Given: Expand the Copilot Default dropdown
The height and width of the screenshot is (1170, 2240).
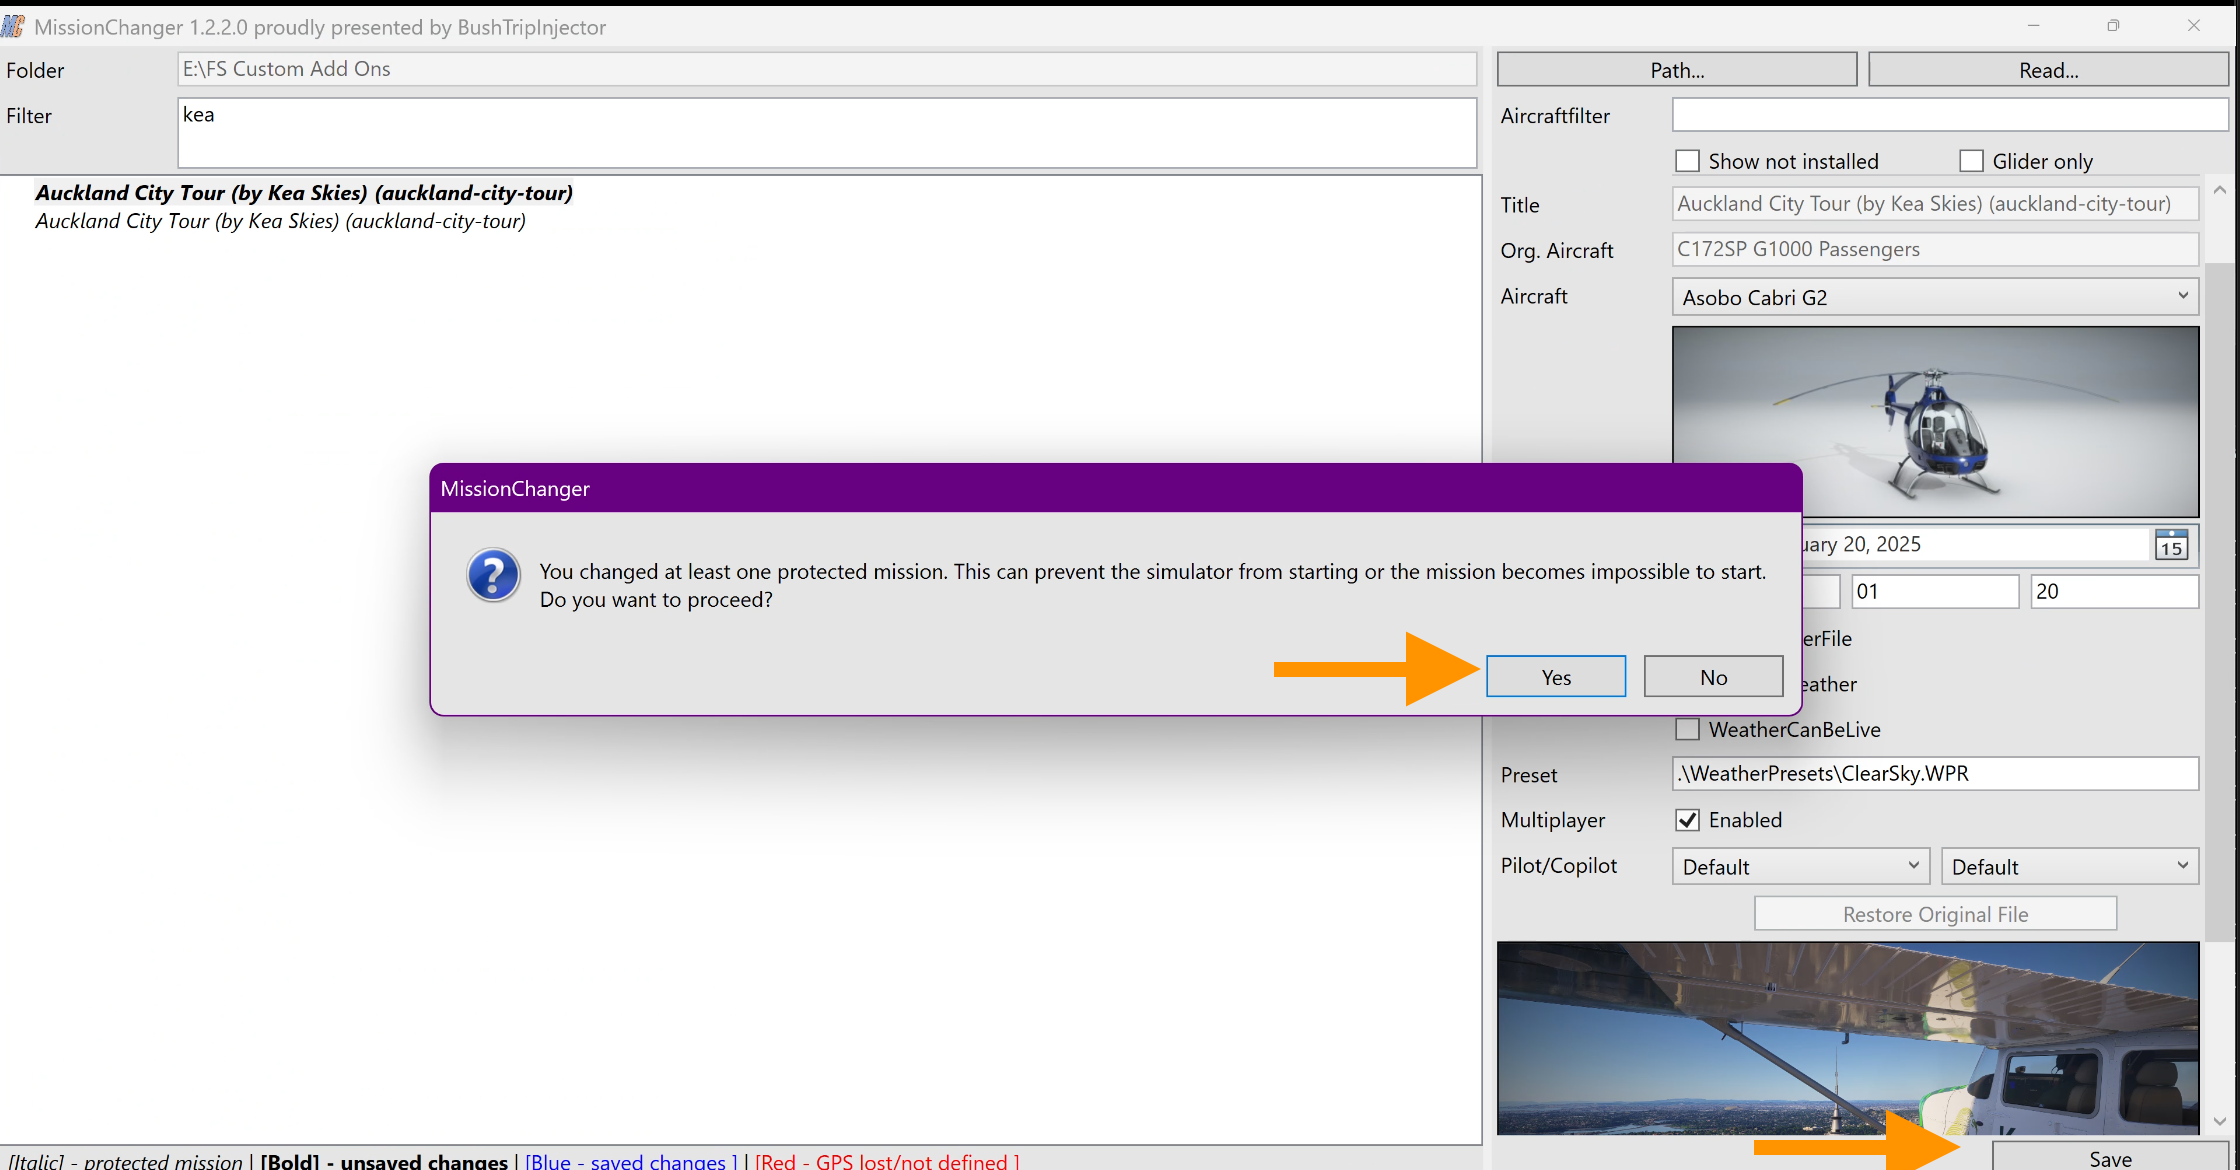Looking at the screenshot, I should [2069, 866].
